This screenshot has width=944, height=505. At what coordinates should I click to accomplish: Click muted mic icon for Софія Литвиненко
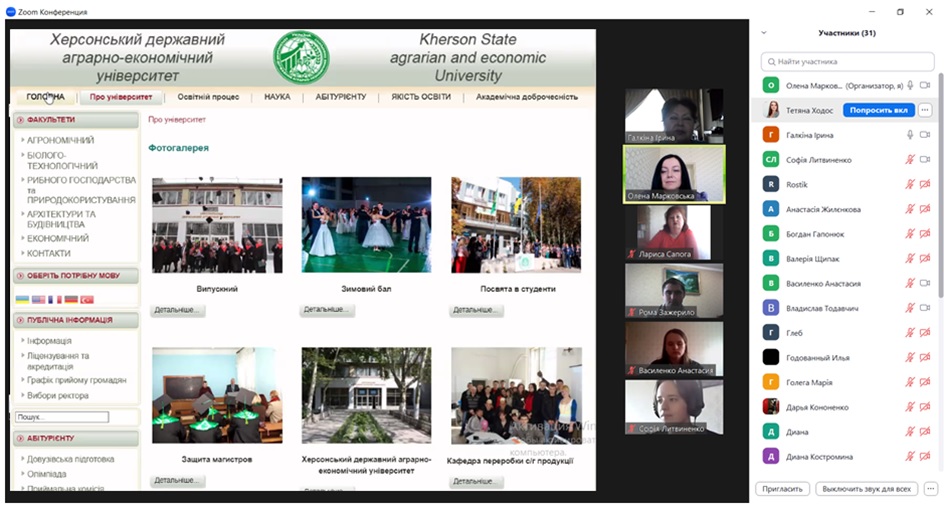coord(910,160)
